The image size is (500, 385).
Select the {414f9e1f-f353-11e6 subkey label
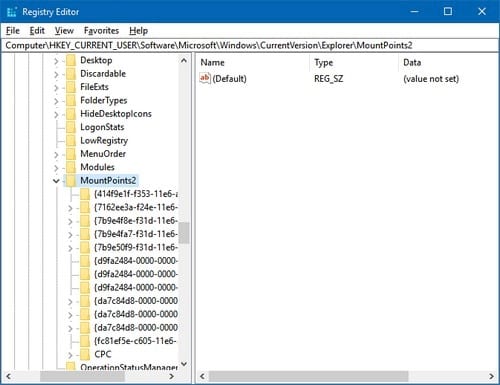point(136,194)
